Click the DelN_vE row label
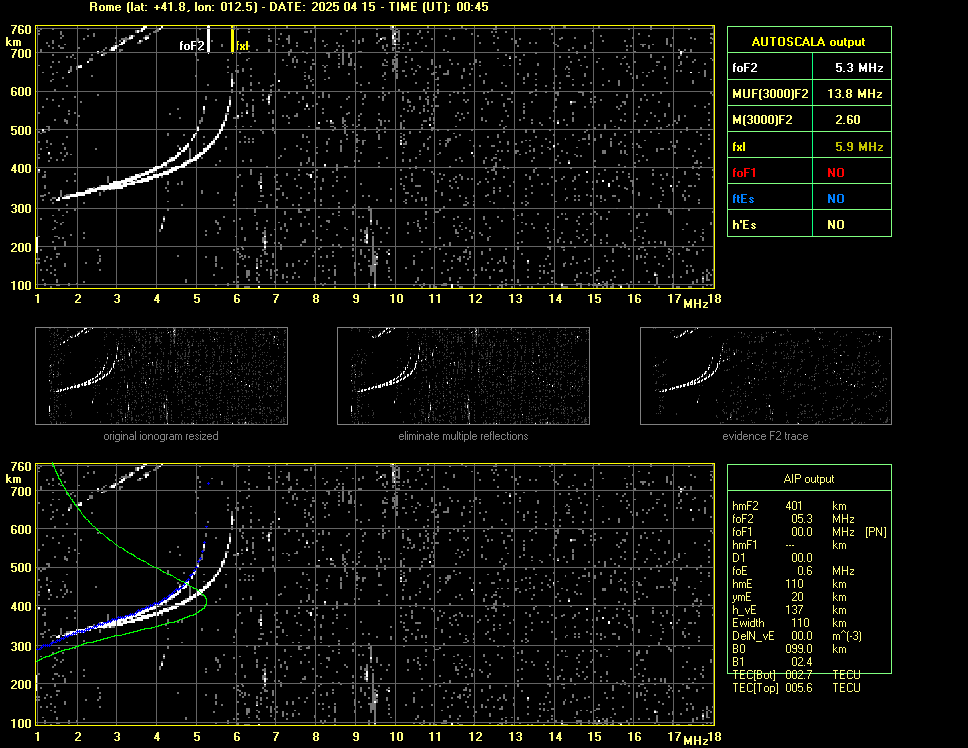Screen dimensions: 968x748 click(753, 636)
